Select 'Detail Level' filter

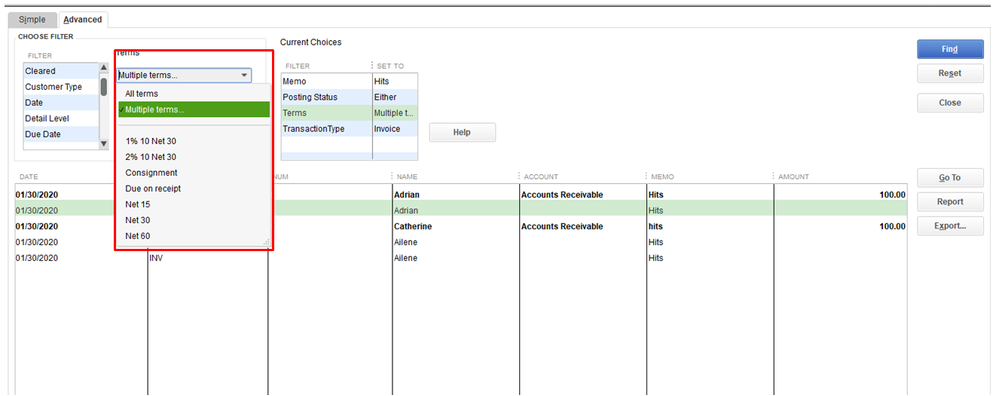click(x=61, y=118)
